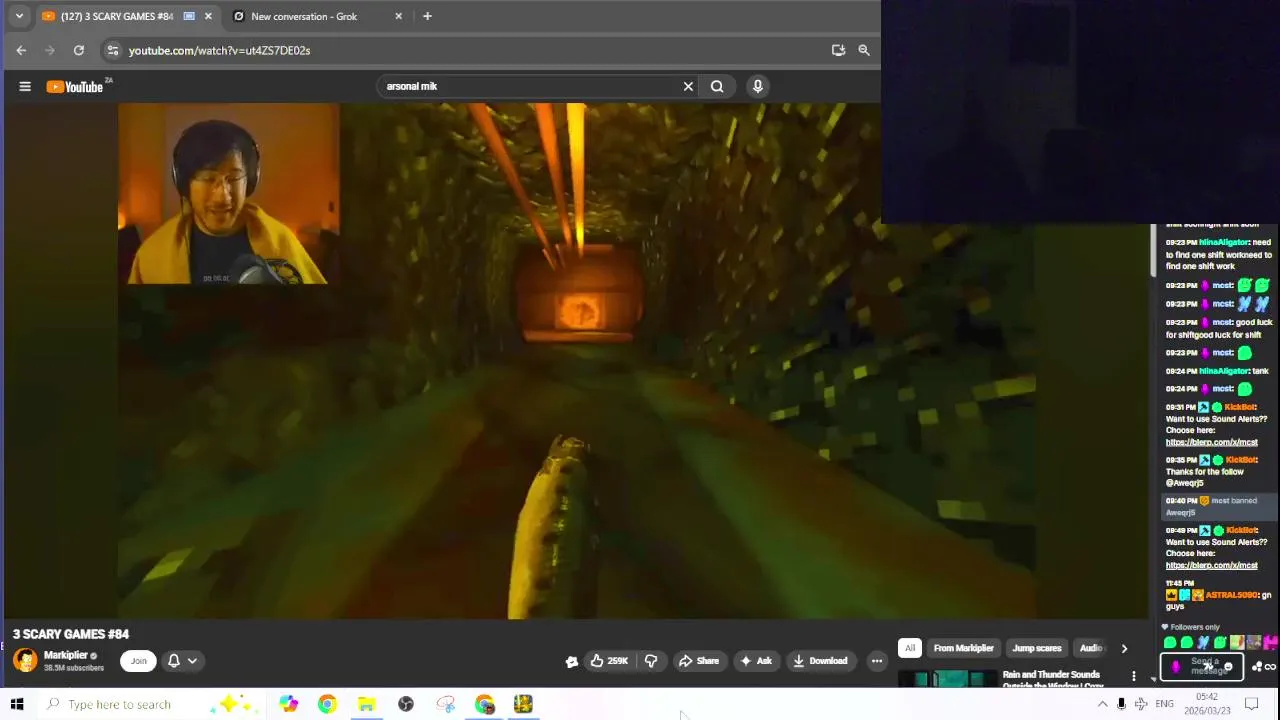Open the Windows Start menu
1280x720 pixels.
pyautogui.click(x=17, y=704)
